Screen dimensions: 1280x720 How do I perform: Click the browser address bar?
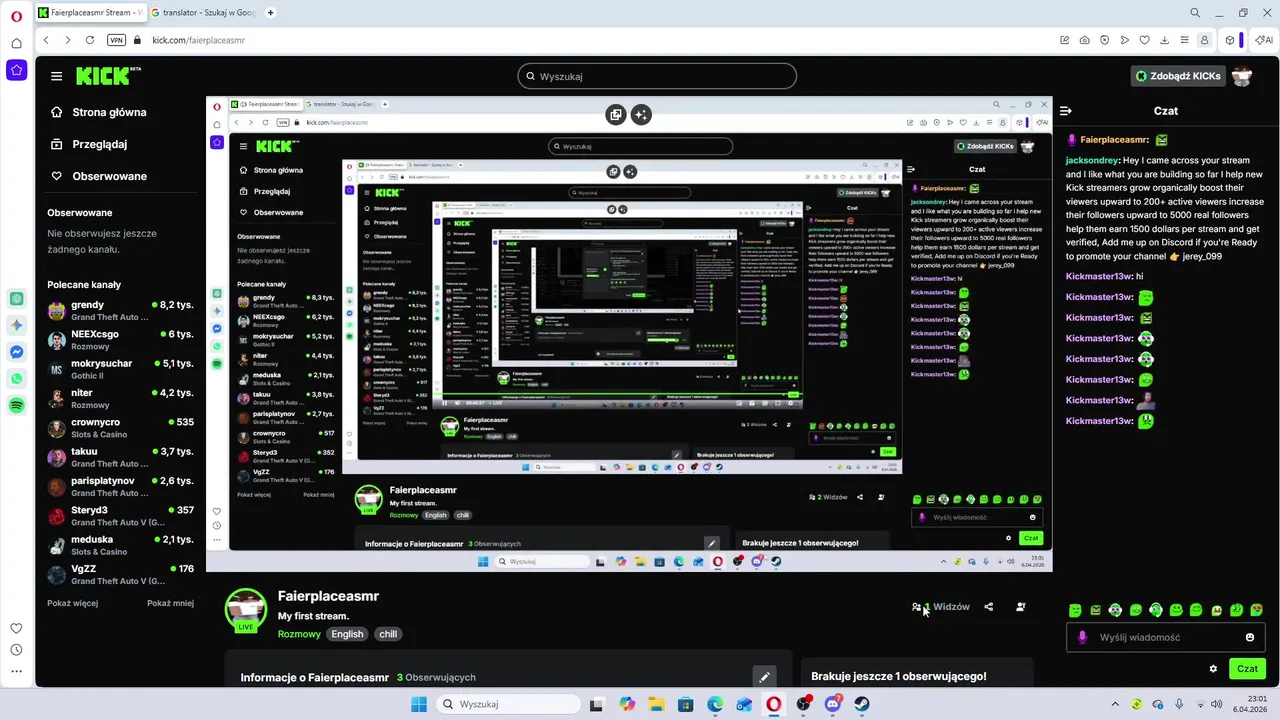click(600, 40)
